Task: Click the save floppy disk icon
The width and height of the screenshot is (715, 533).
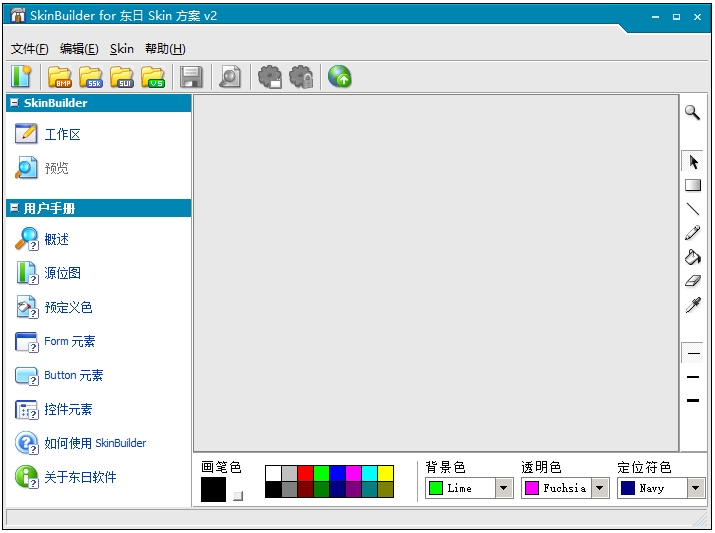Action: 191,77
